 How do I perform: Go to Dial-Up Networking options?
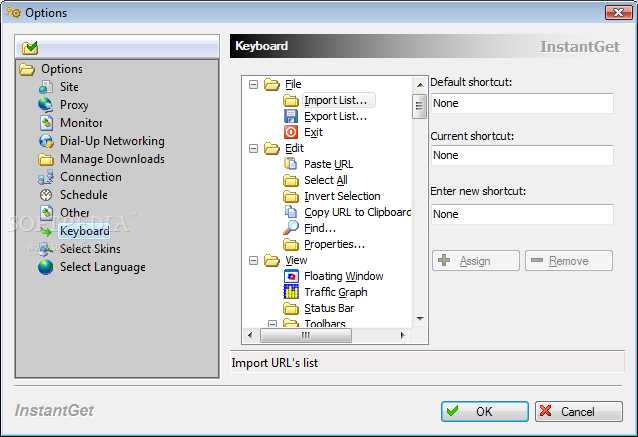coord(112,141)
